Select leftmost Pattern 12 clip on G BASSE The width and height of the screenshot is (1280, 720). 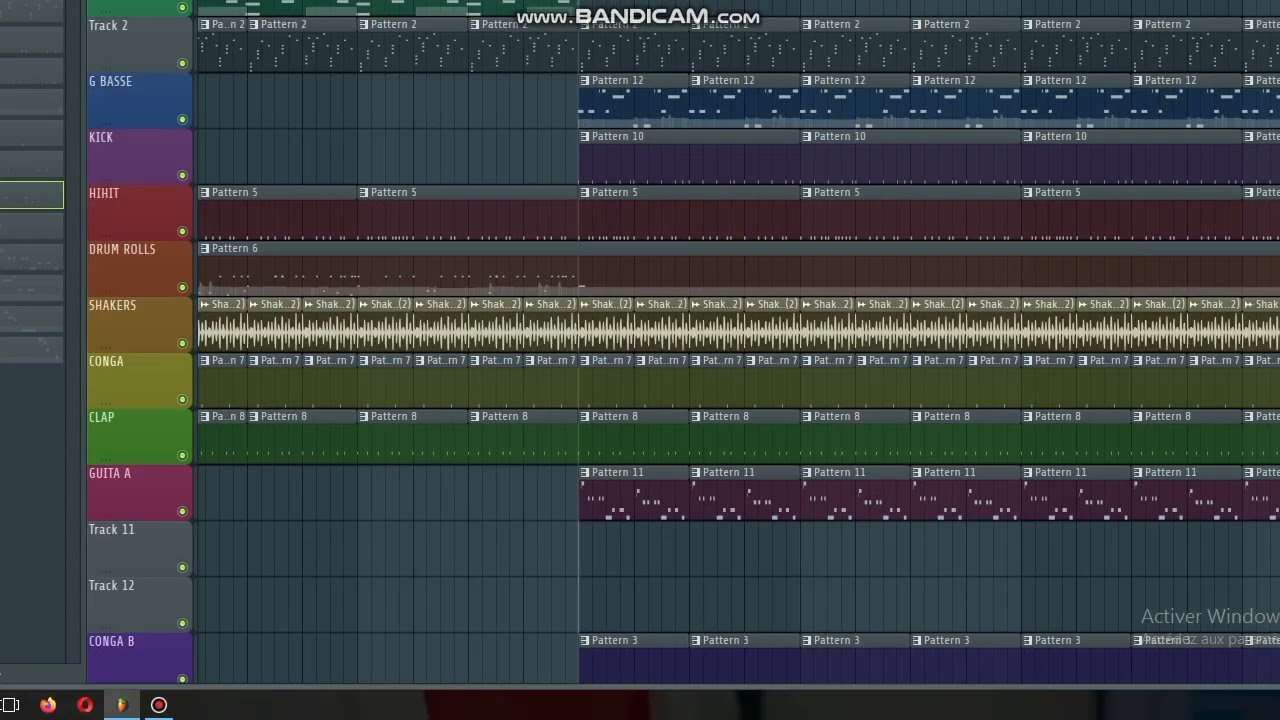tap(634, 101)
